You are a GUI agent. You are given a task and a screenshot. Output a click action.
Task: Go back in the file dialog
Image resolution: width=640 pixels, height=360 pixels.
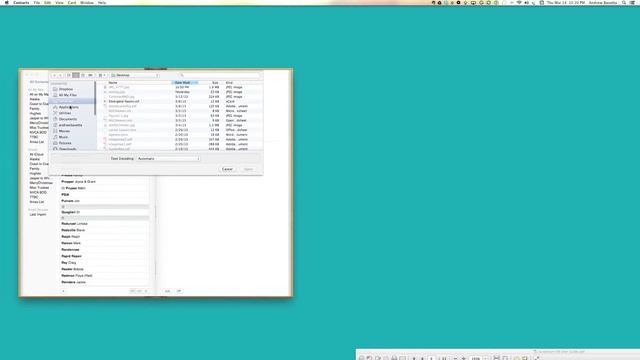(54, 75)
